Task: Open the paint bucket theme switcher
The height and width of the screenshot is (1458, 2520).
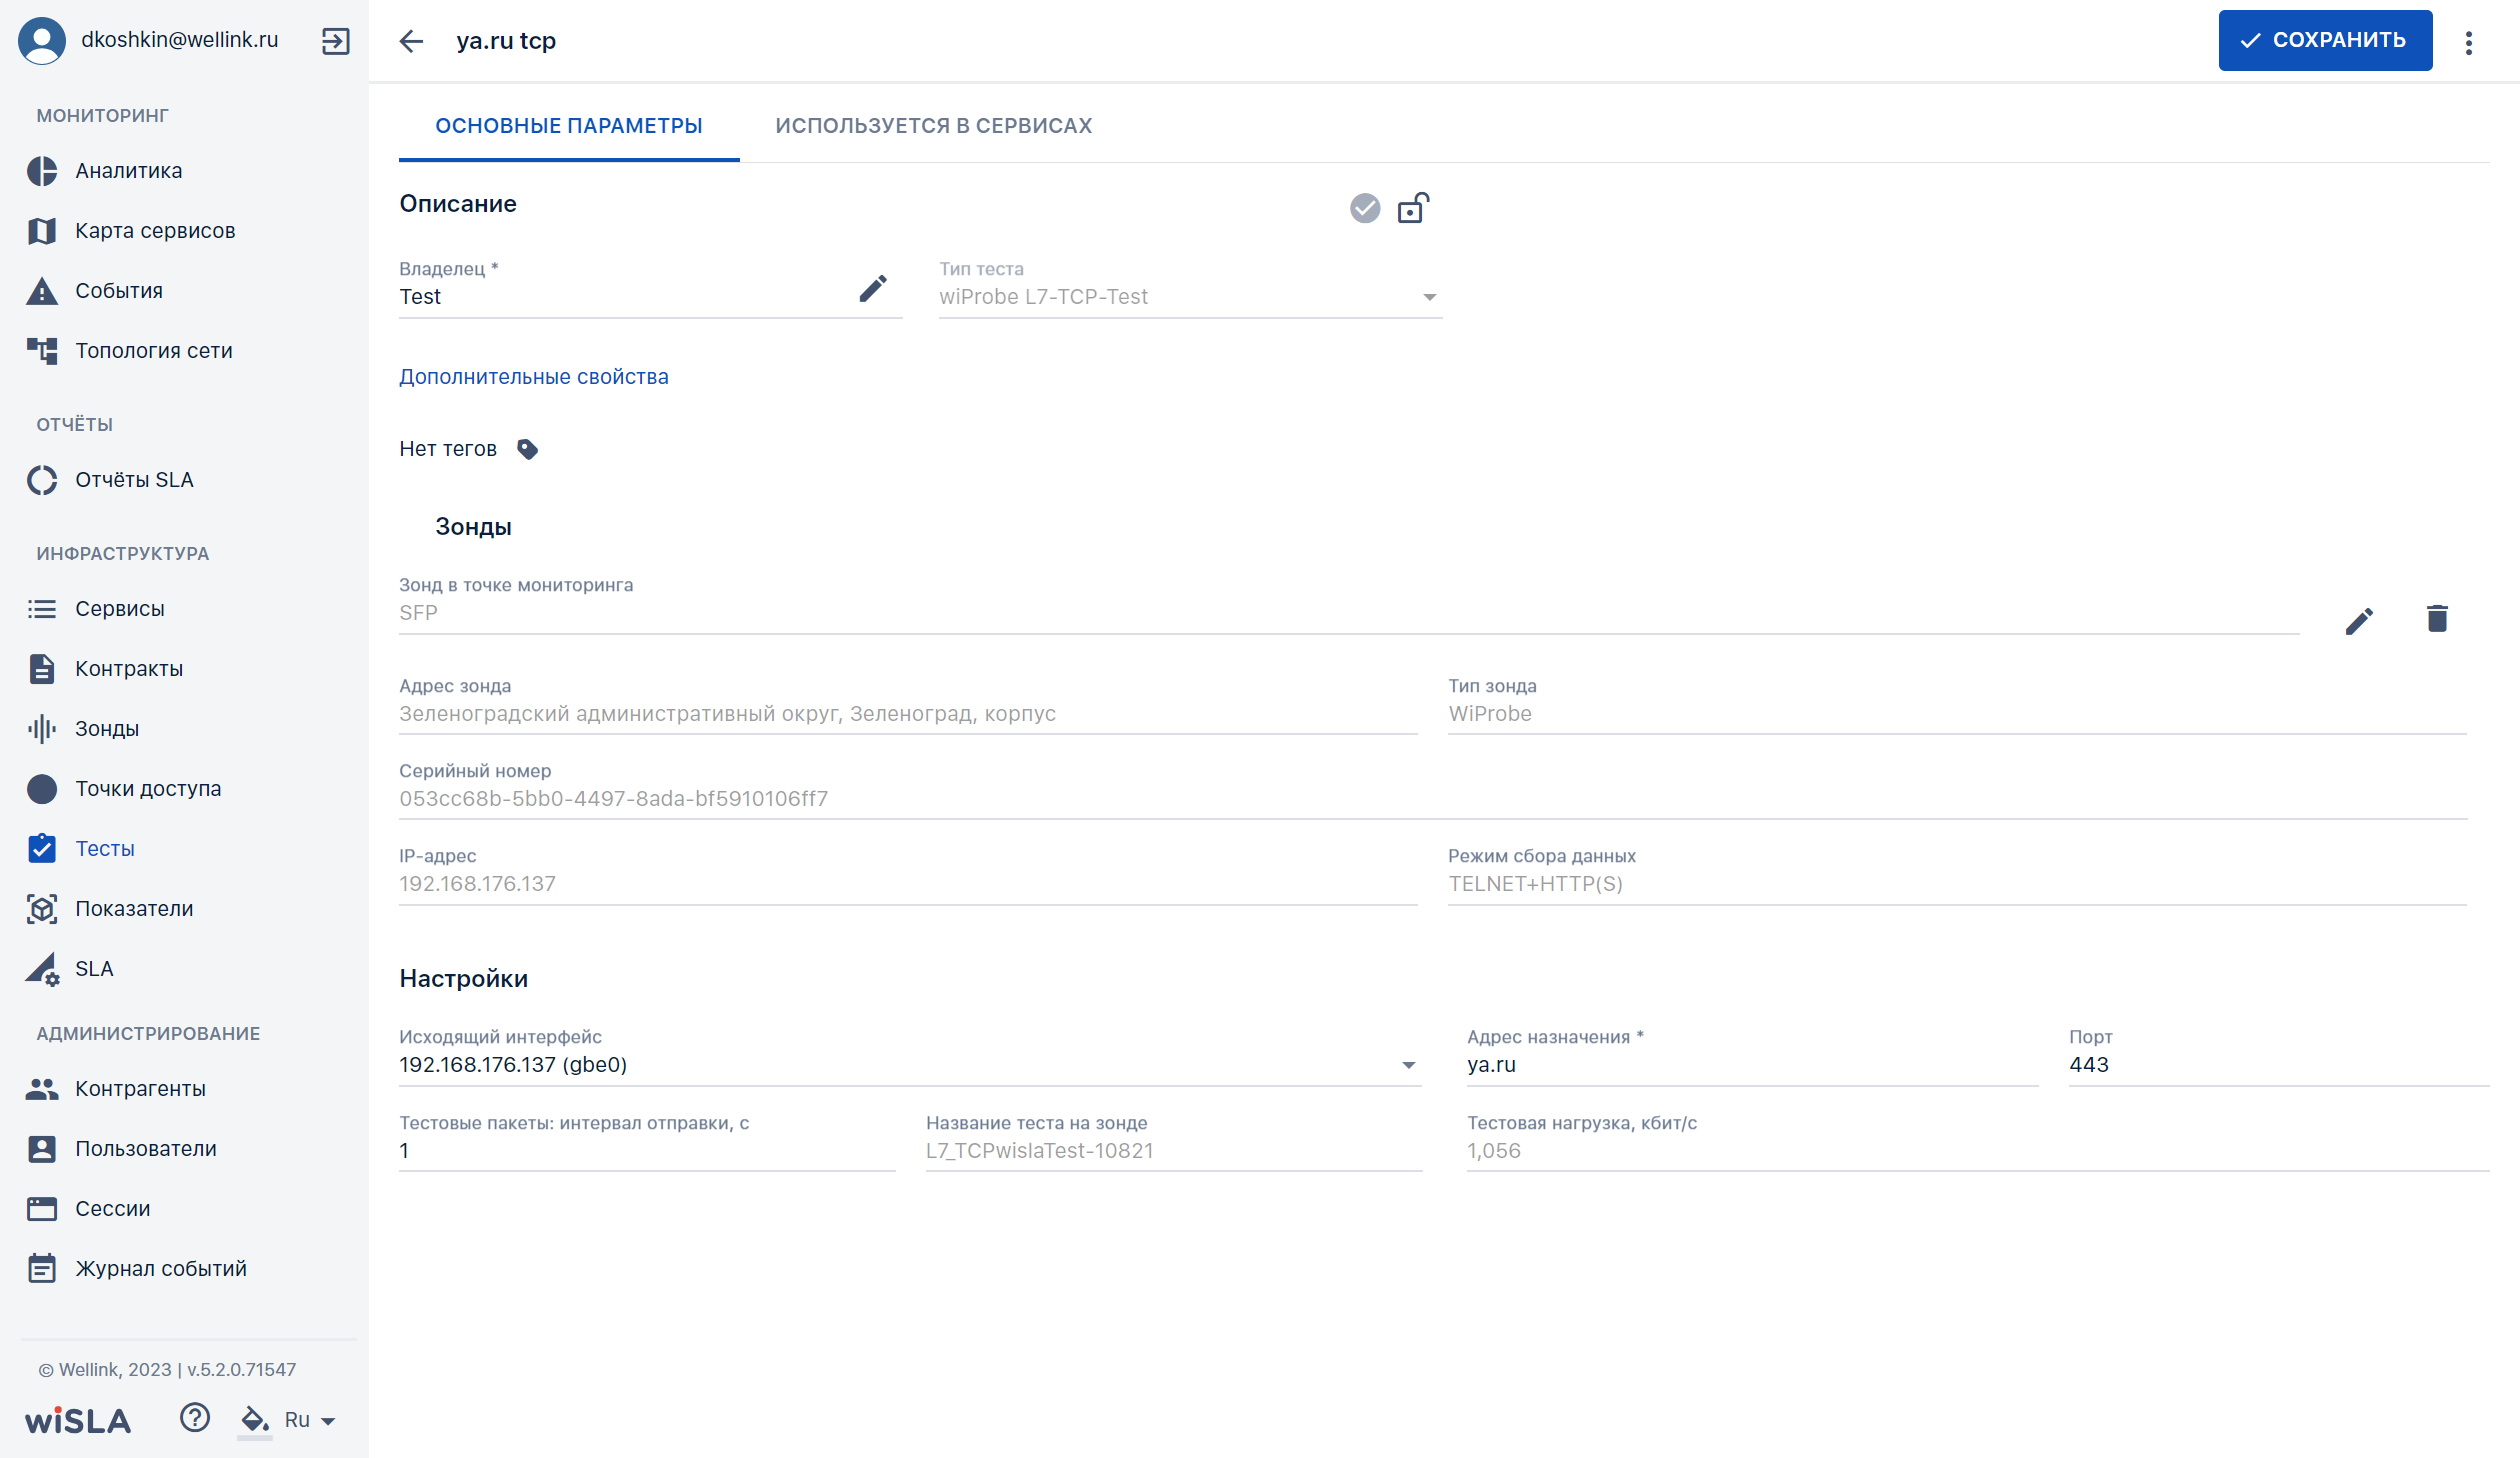Action: coord(254,1419)
